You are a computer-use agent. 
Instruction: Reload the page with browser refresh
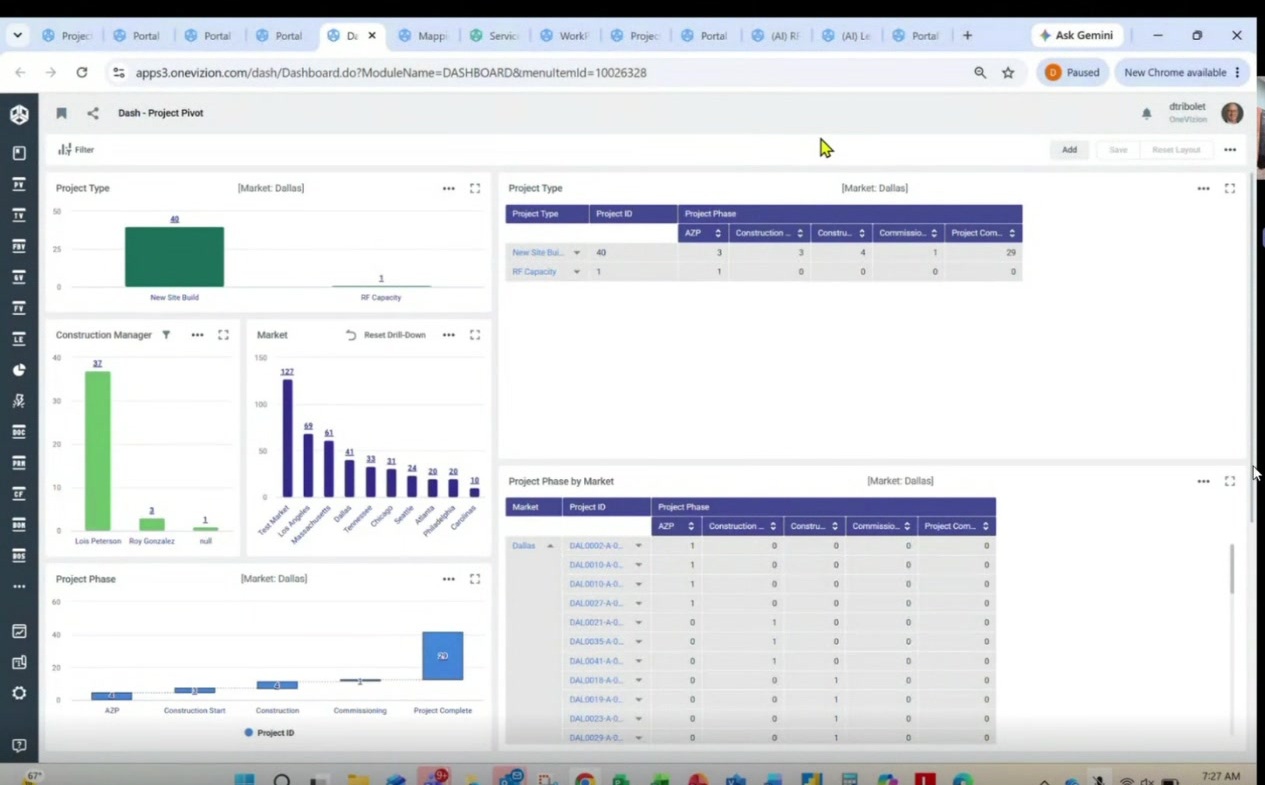(x=82, y=73)
